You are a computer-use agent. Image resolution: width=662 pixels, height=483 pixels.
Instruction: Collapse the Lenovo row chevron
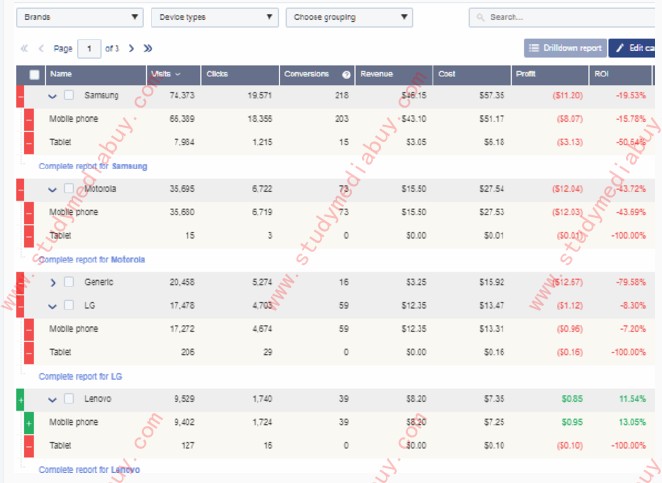coord(52,399)
